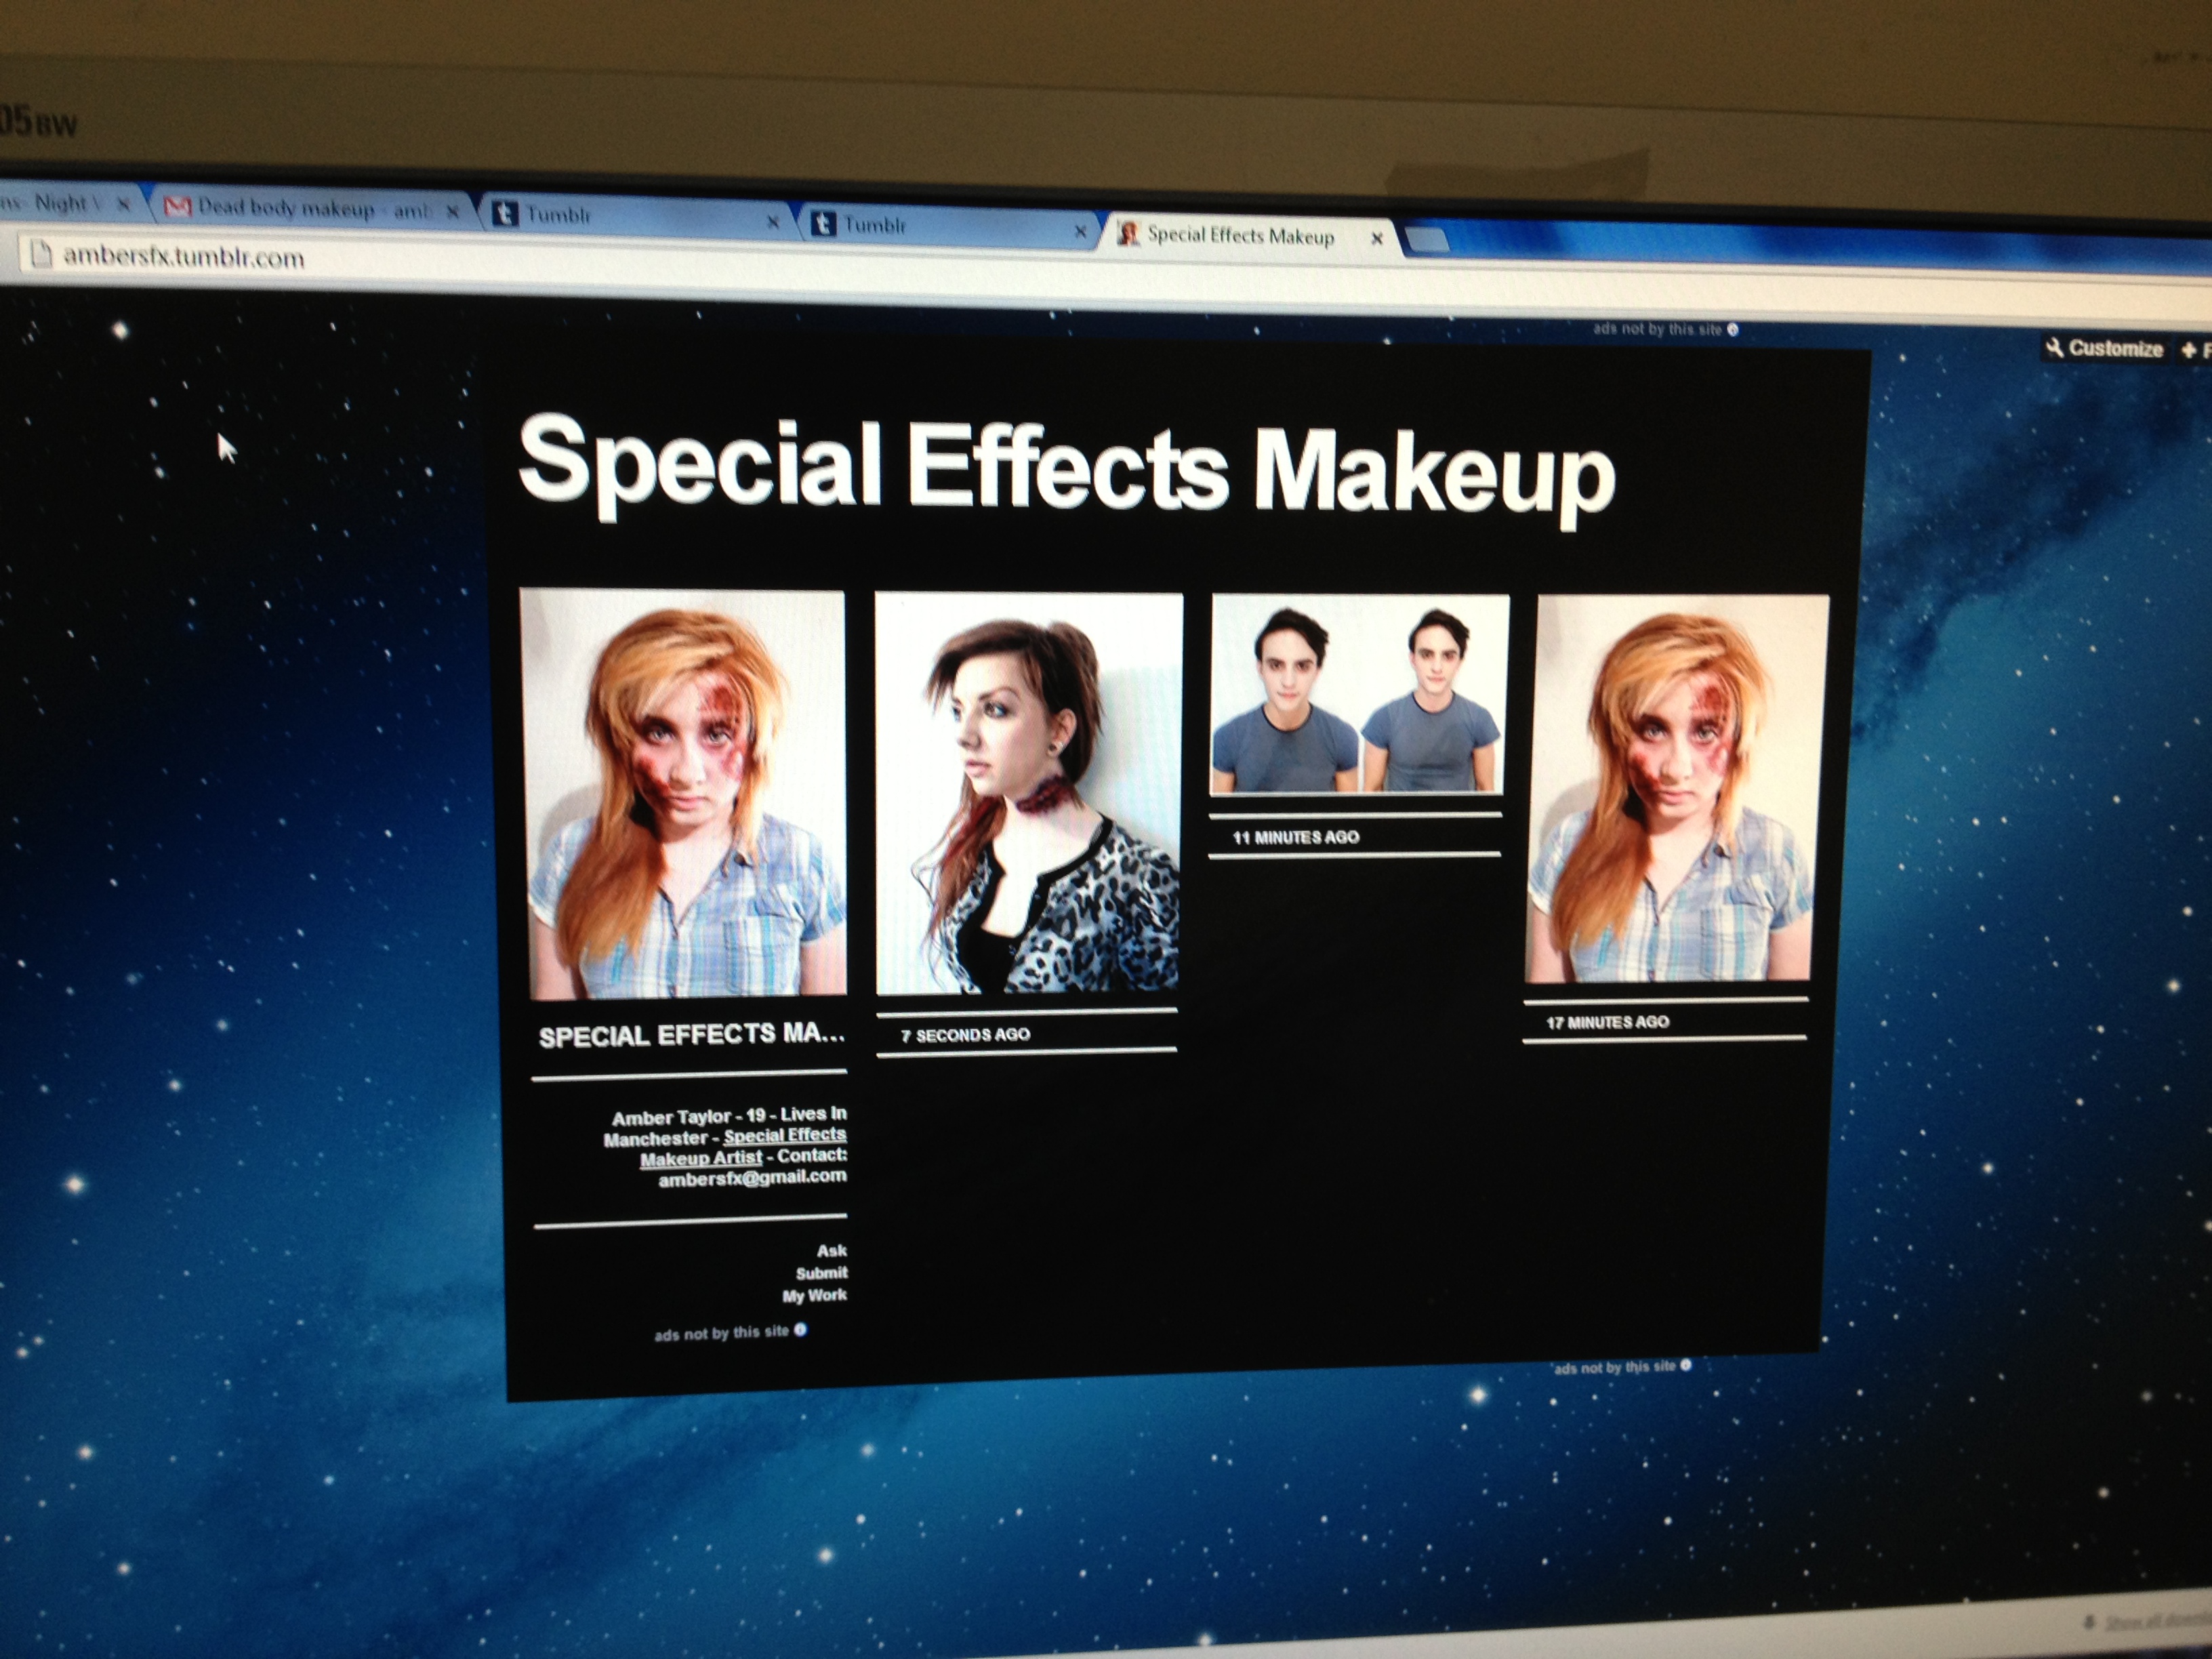Click the Gmail icon on Dead body makeup tab
Screen dimensions: 2212x1659
[x=177, y=207]
